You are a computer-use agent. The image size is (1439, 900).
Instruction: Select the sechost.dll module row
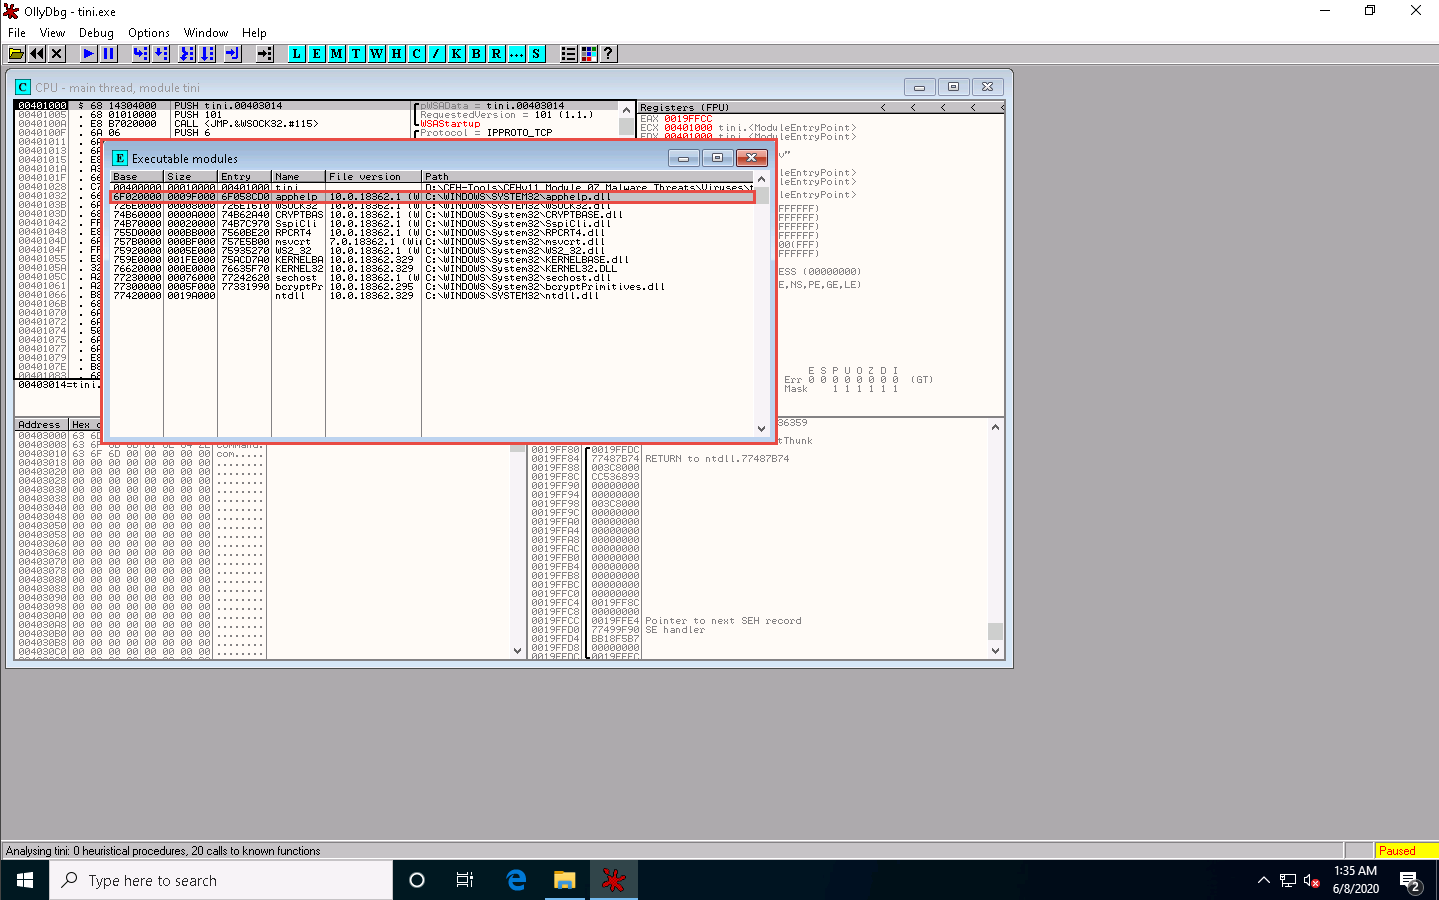point(432,278)
